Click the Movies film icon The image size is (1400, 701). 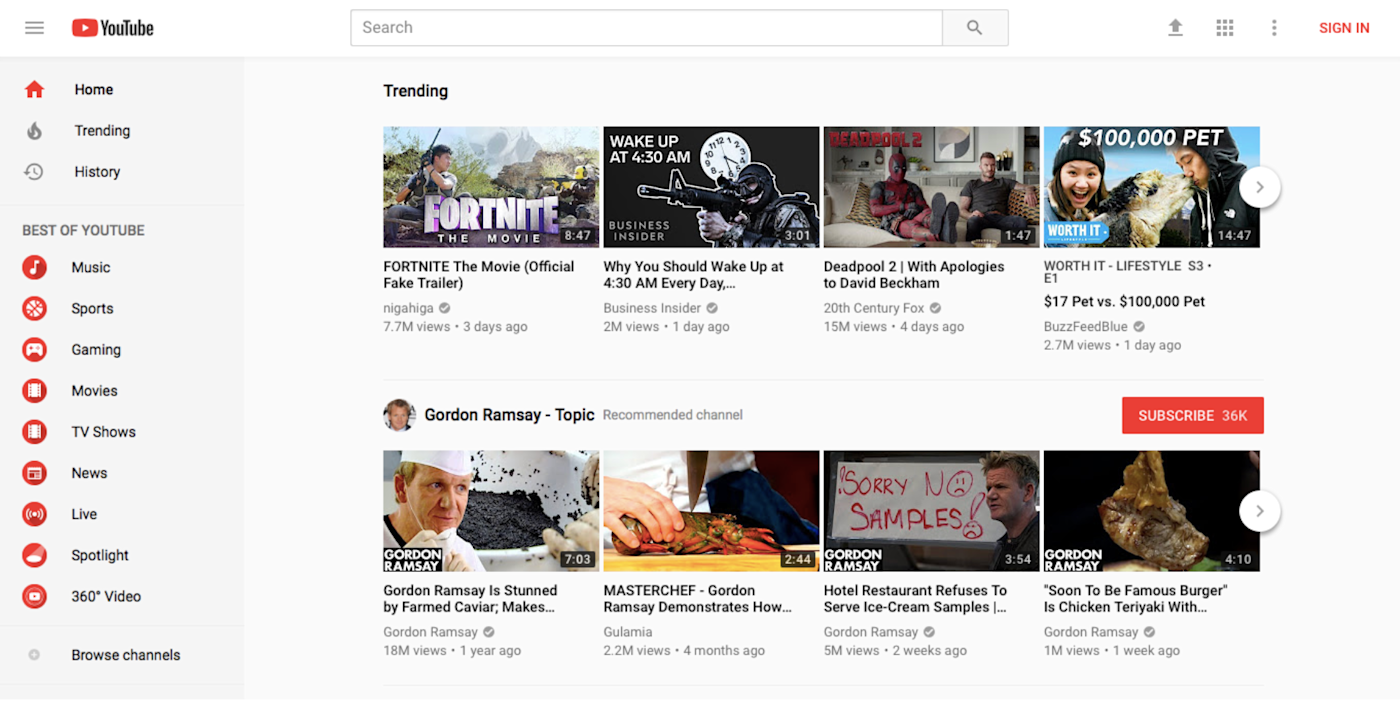click(35, 390)
